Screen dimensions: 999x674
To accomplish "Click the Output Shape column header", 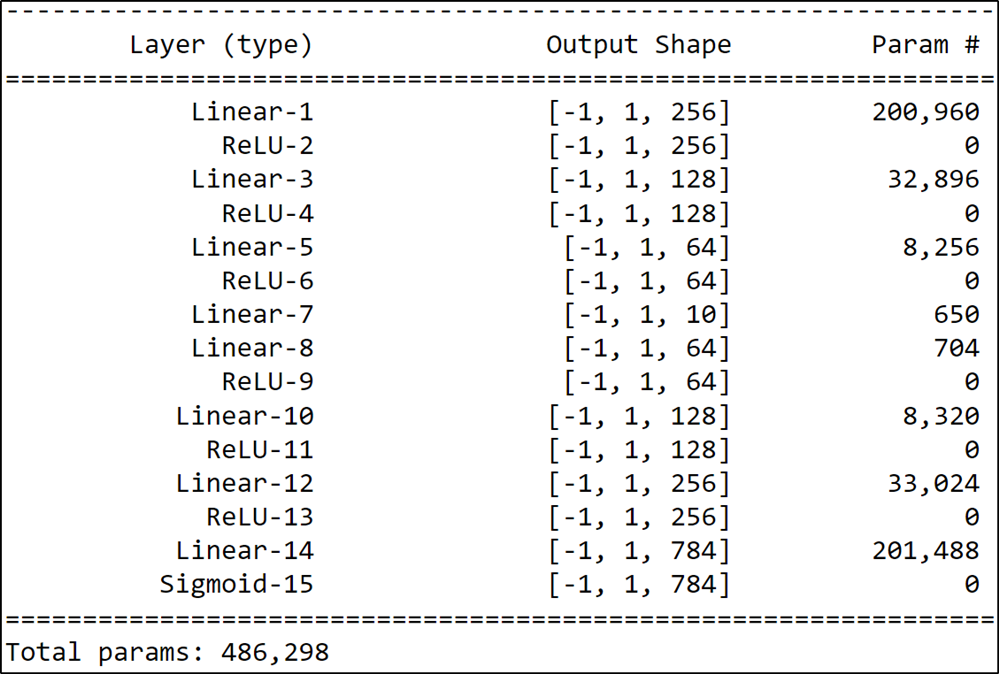I will coord(638,45).
